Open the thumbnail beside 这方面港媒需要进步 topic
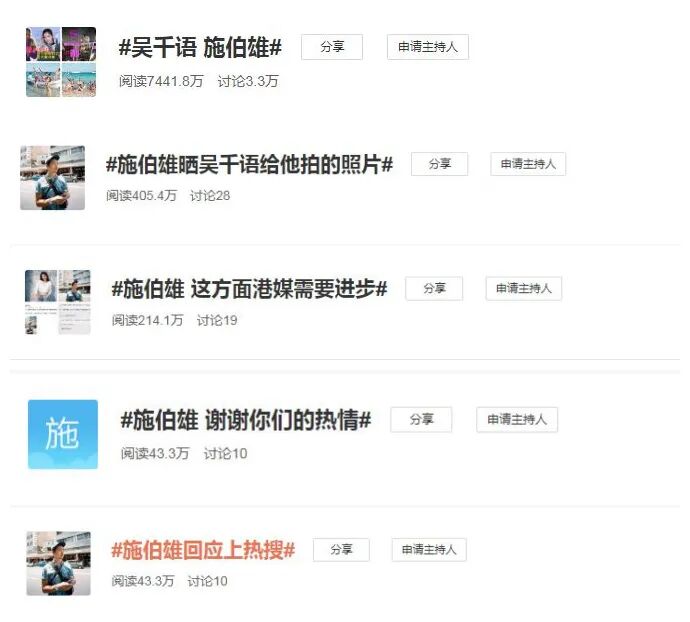This screenshot has height=622, width=690. 58,302
